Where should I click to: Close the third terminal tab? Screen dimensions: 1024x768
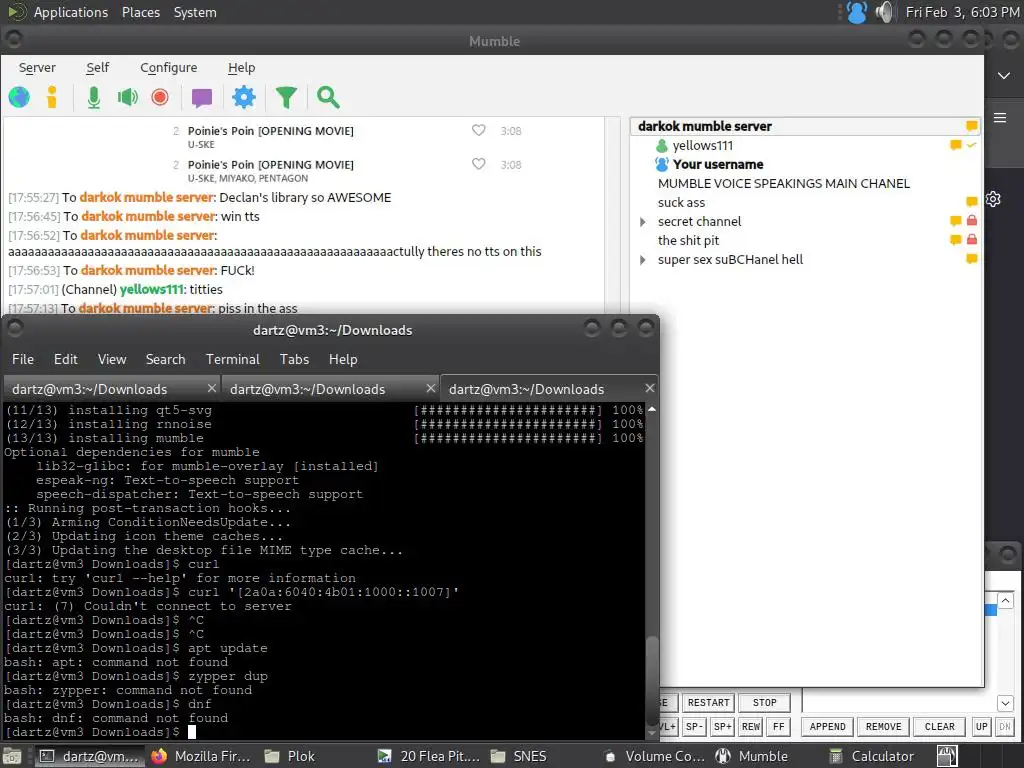[649, 388]
